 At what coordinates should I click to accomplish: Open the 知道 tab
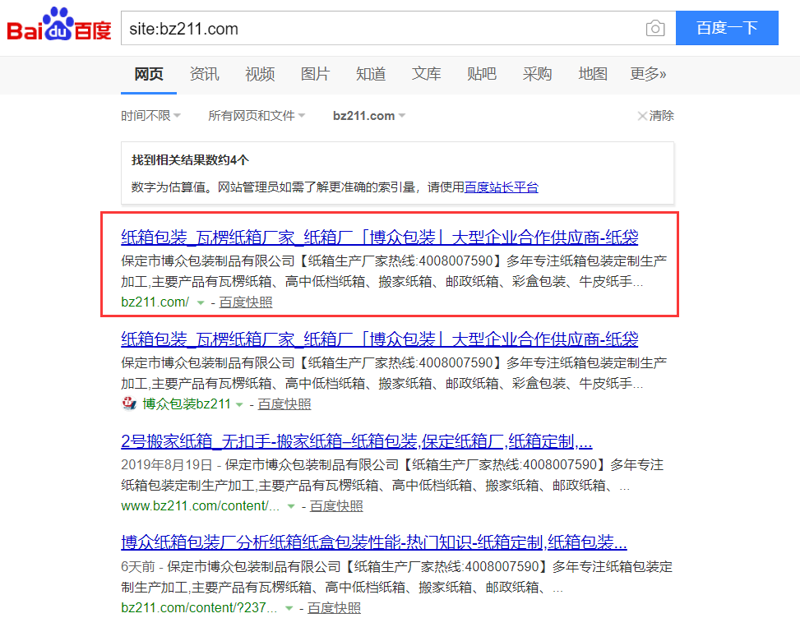[x=371, y=75]
